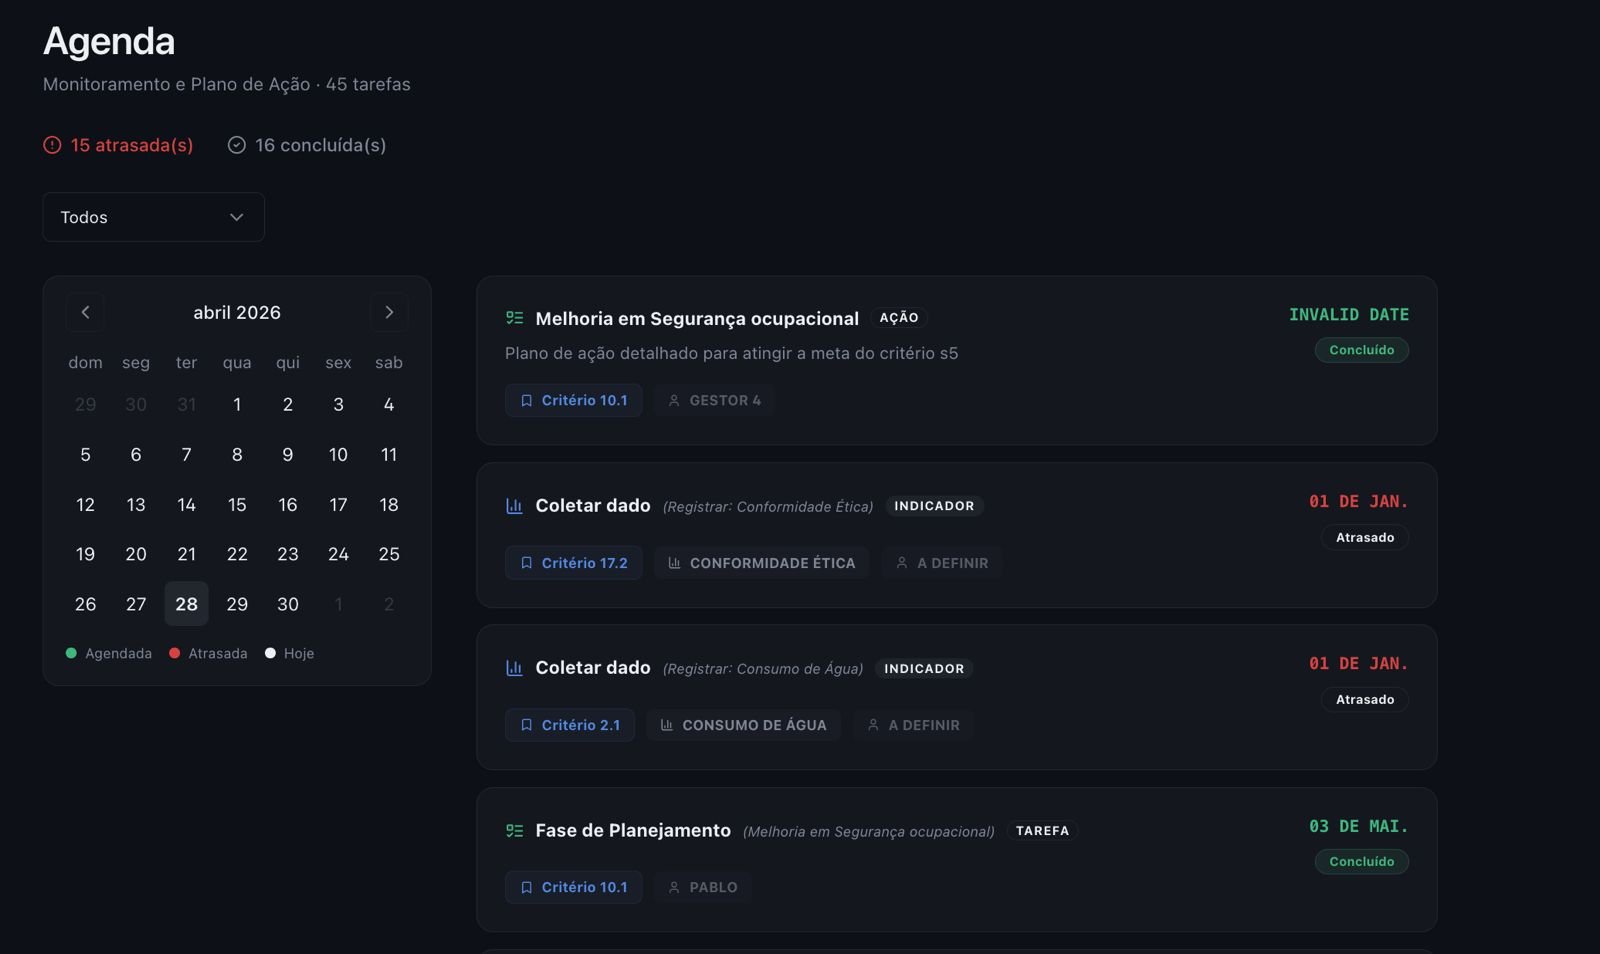Click chart icon beside Conformidade Ética Coletar dado
This screenshot has width=1600, height=954.
coord(514,506)
